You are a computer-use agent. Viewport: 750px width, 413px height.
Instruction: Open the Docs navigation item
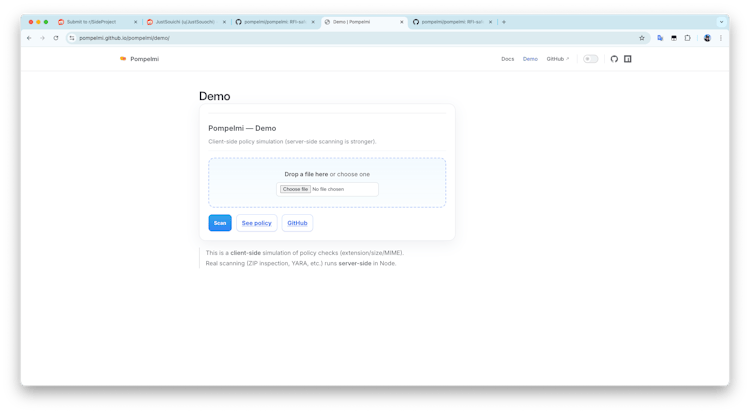(507, 59)
